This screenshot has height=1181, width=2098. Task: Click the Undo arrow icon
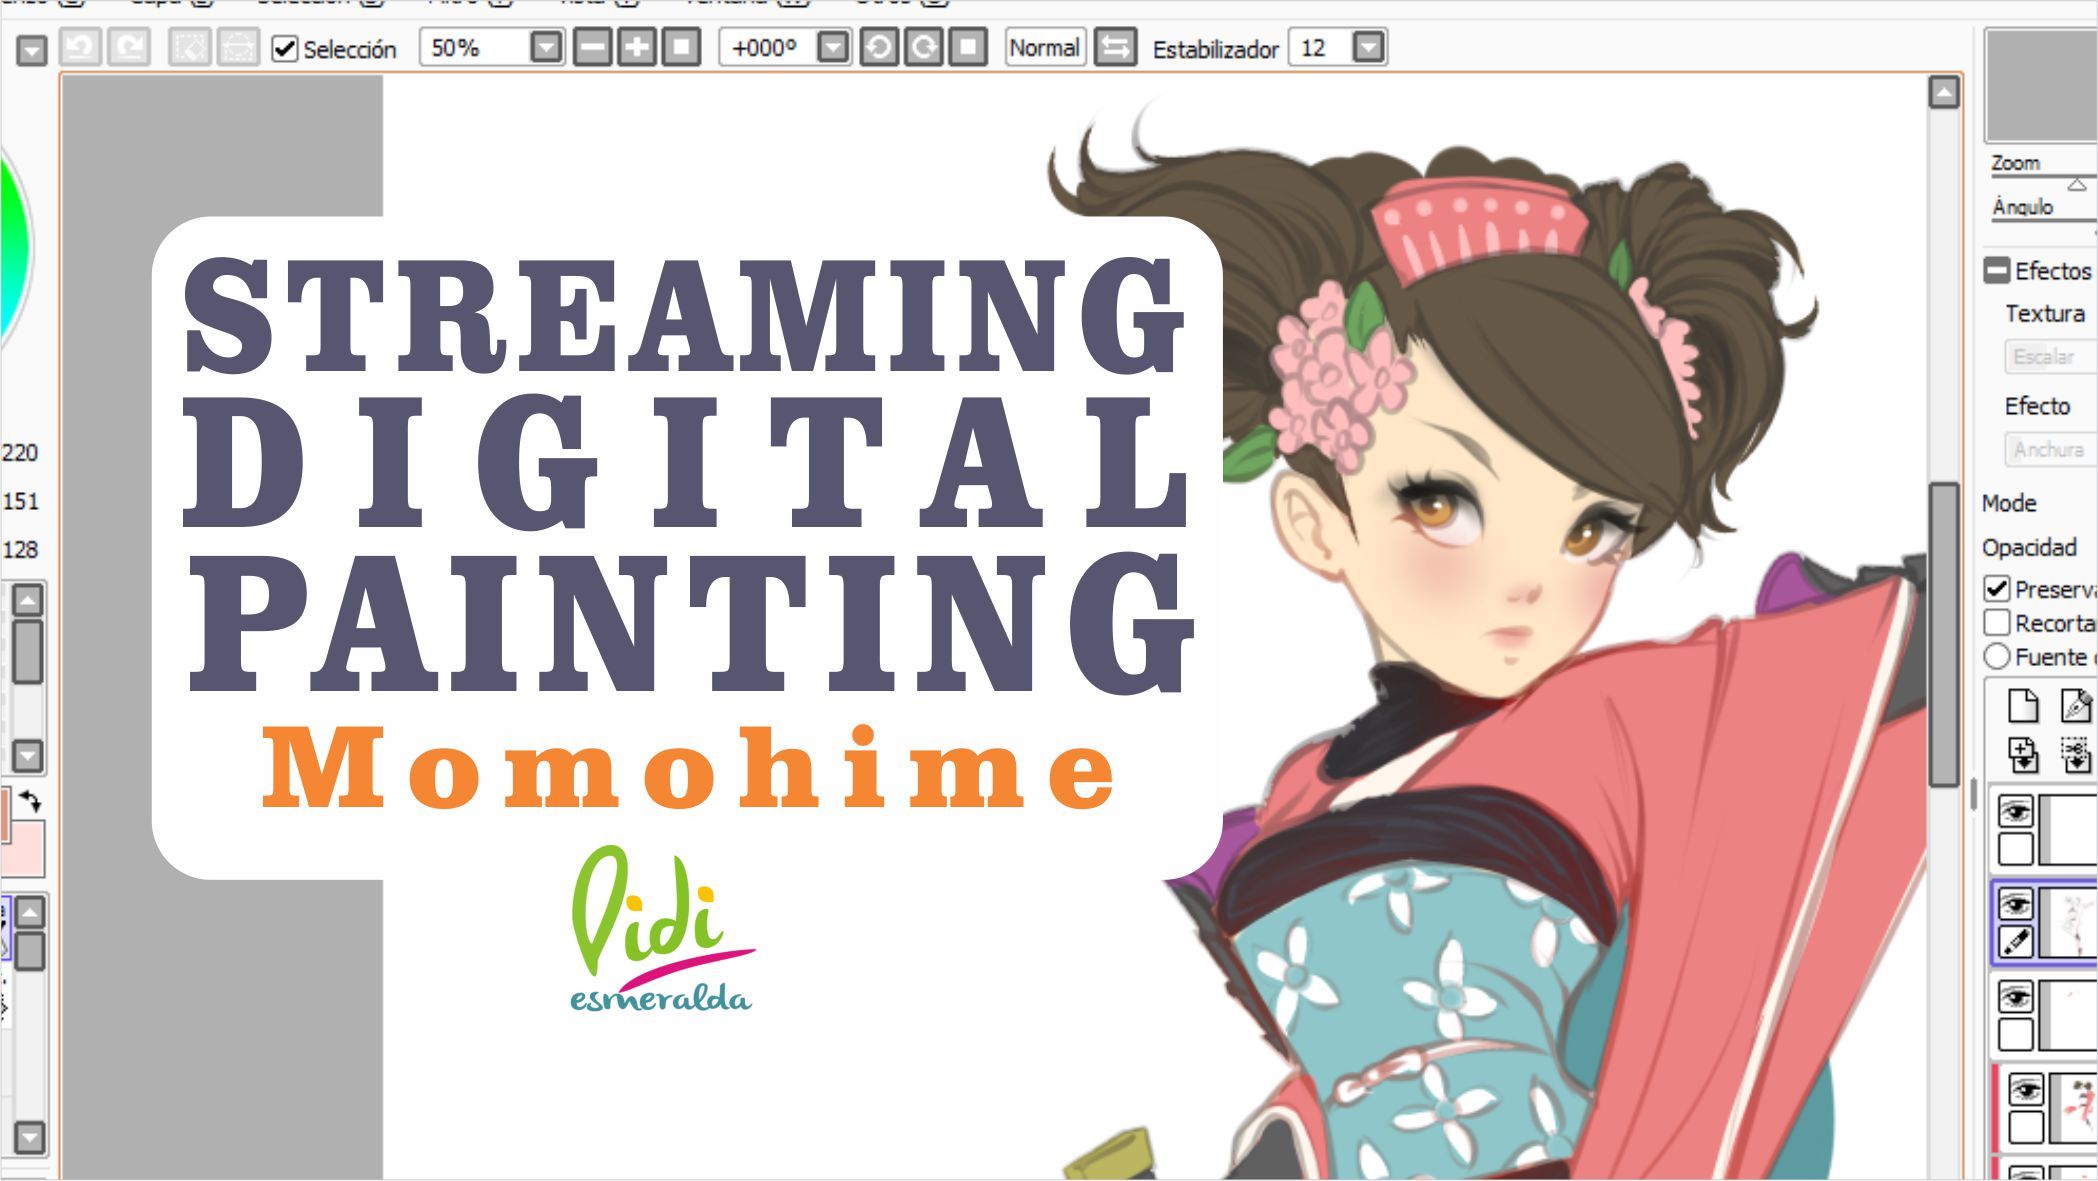[80, 47]
